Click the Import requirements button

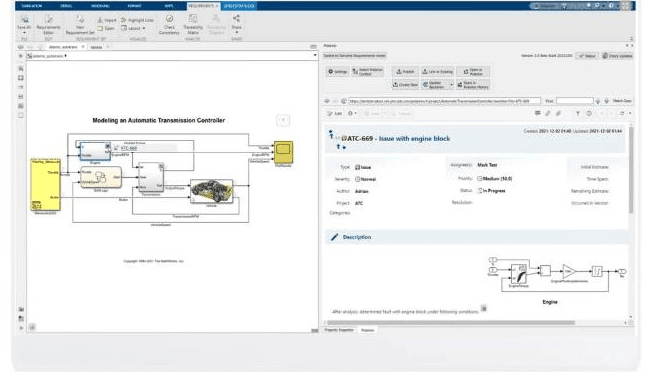[x=107, y=20]
